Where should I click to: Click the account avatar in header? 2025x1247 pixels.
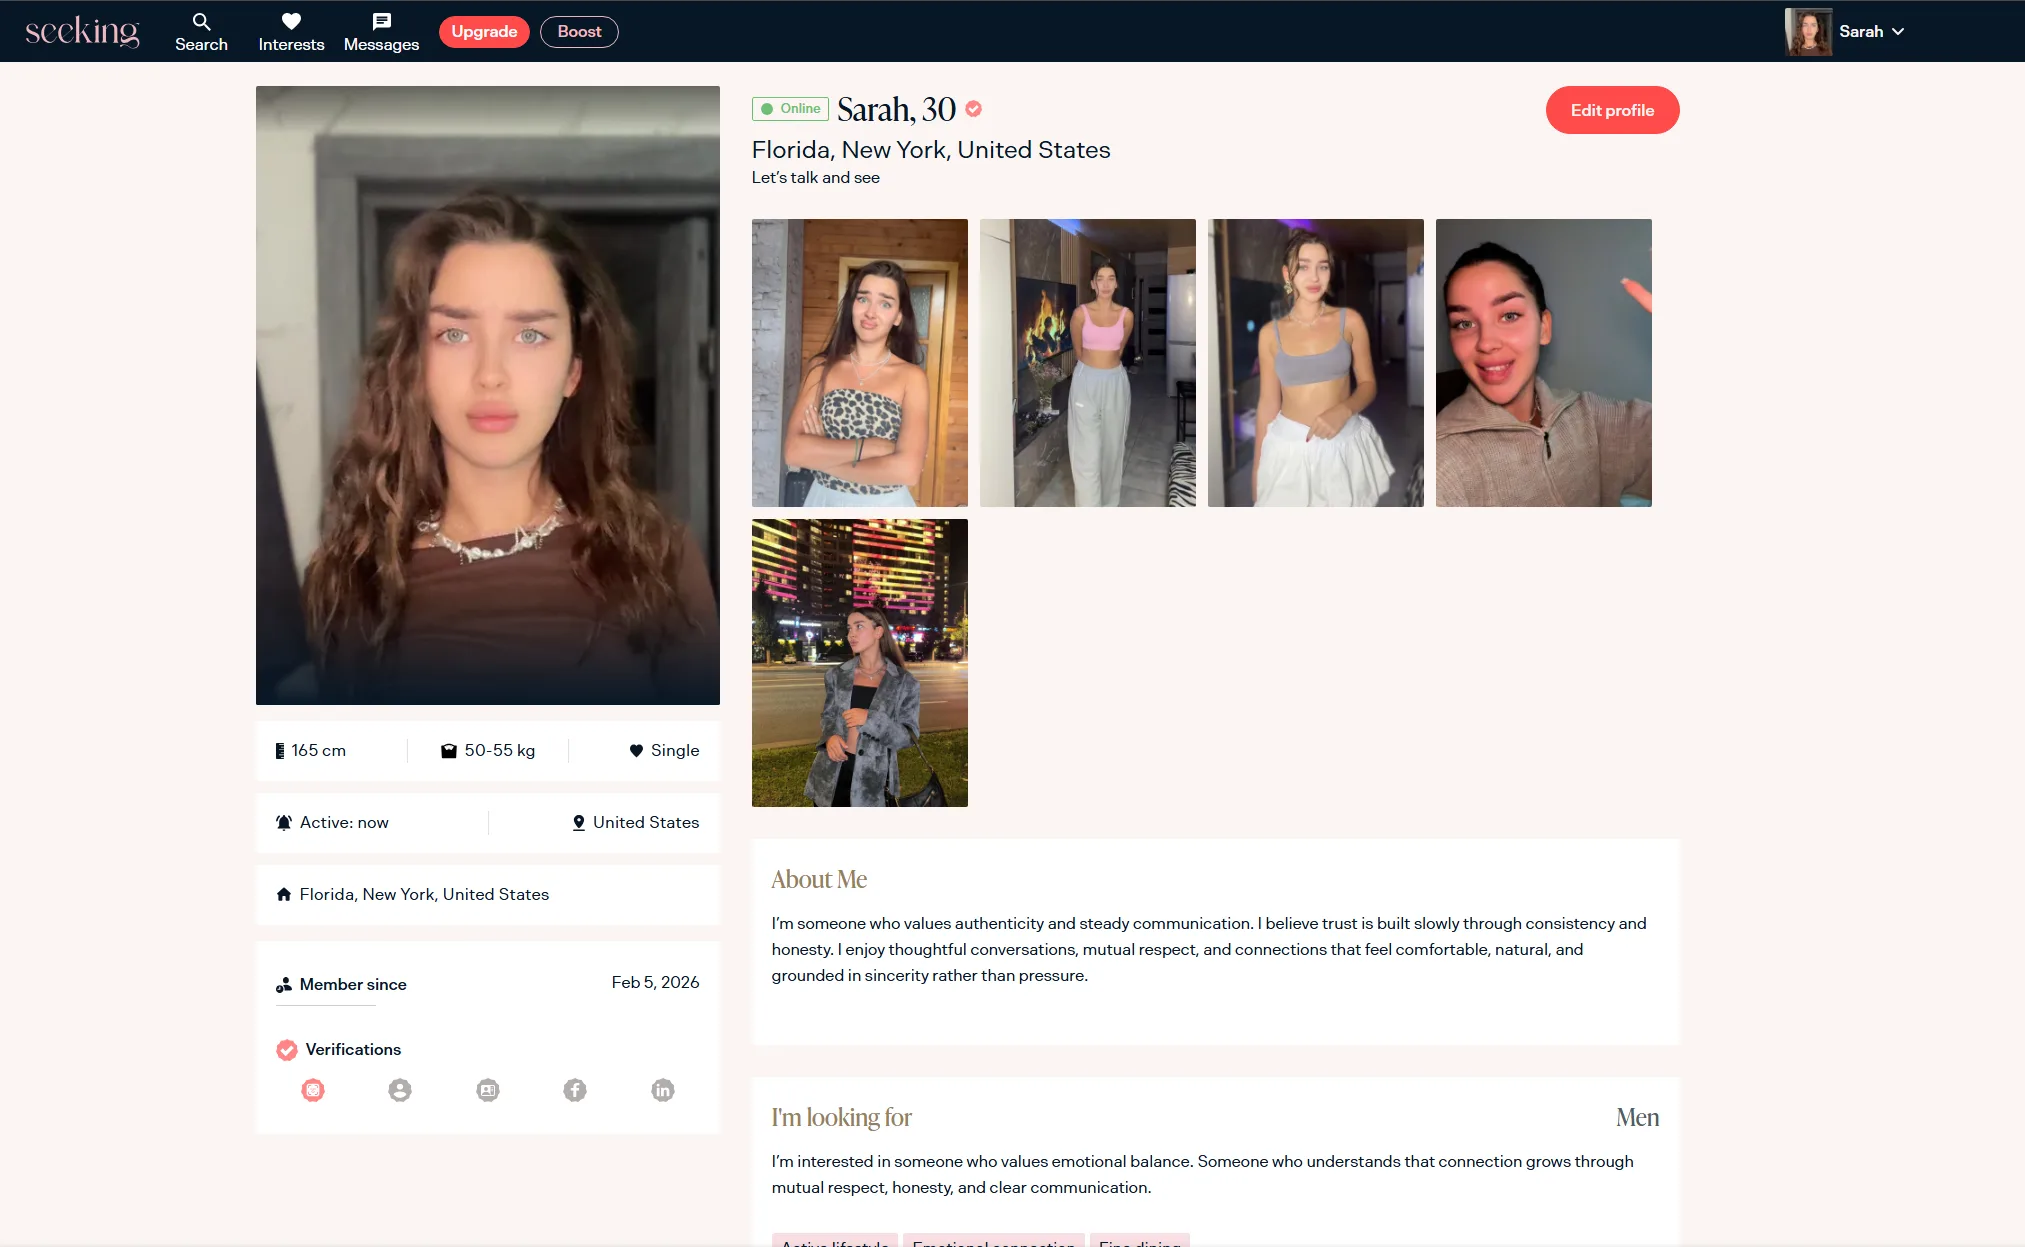click(x=1808, y=31)
